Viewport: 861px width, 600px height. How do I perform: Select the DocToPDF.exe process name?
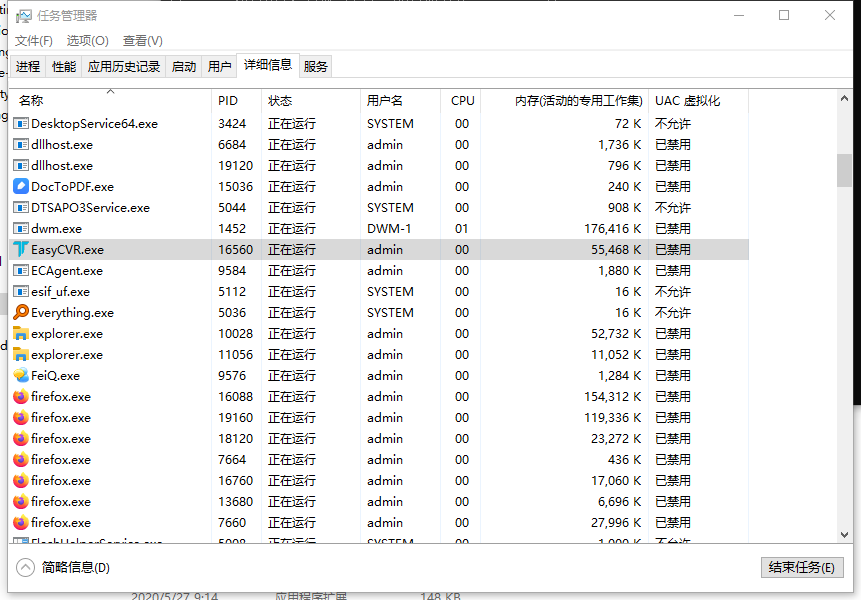(72, 187)
